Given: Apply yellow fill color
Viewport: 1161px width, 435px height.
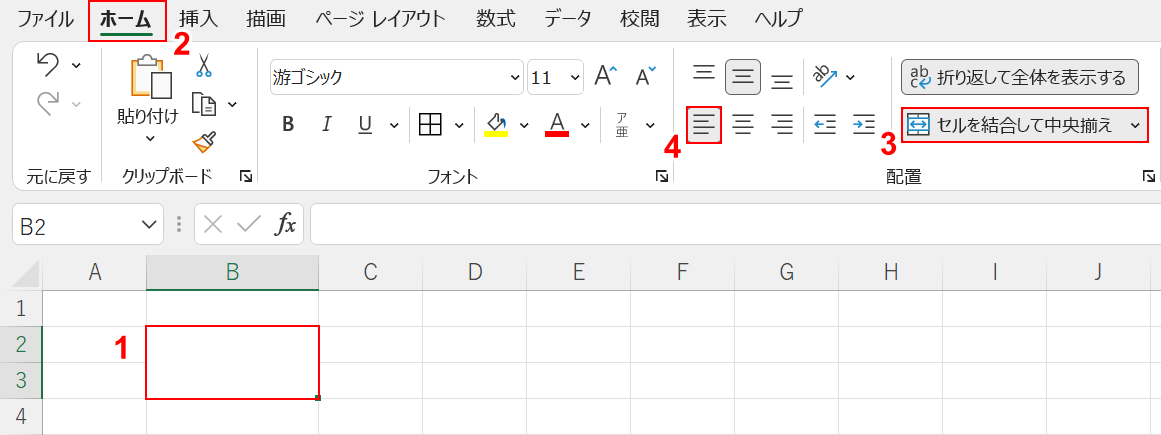Looking at the screenshot, I should point(496,124).
